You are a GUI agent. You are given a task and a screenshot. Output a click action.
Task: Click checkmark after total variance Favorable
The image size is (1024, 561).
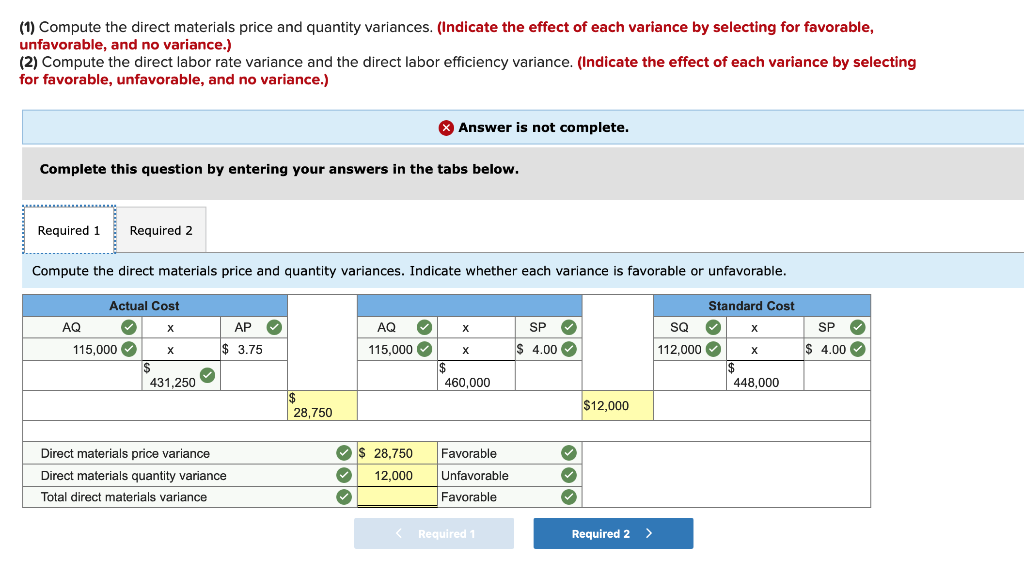tap(569, 497)
